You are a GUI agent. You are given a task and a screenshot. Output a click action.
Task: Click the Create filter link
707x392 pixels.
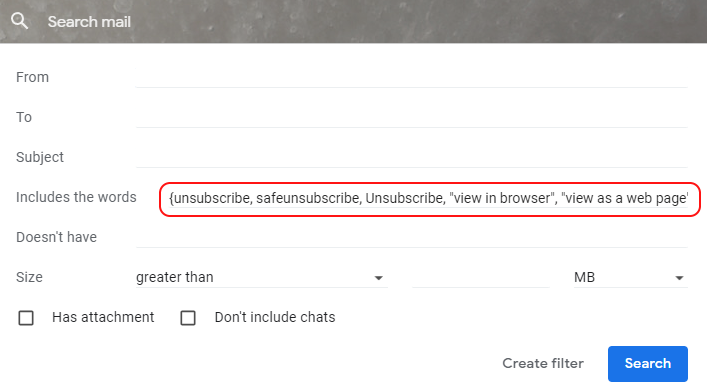click(x=543, y=364)
